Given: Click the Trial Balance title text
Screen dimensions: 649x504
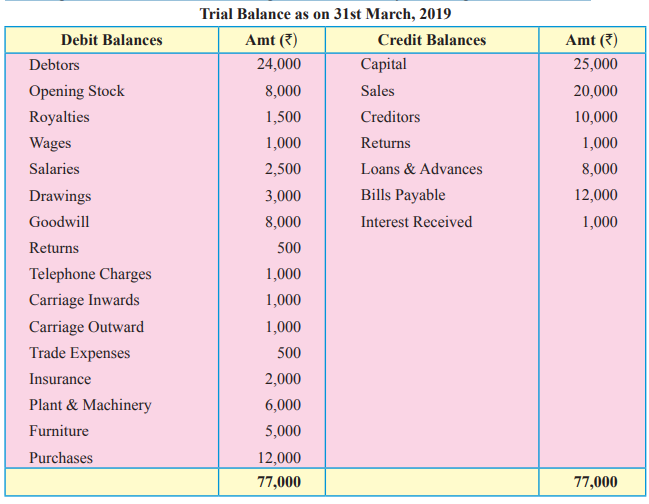Looking at the screenshot, I should click(325, 14).
